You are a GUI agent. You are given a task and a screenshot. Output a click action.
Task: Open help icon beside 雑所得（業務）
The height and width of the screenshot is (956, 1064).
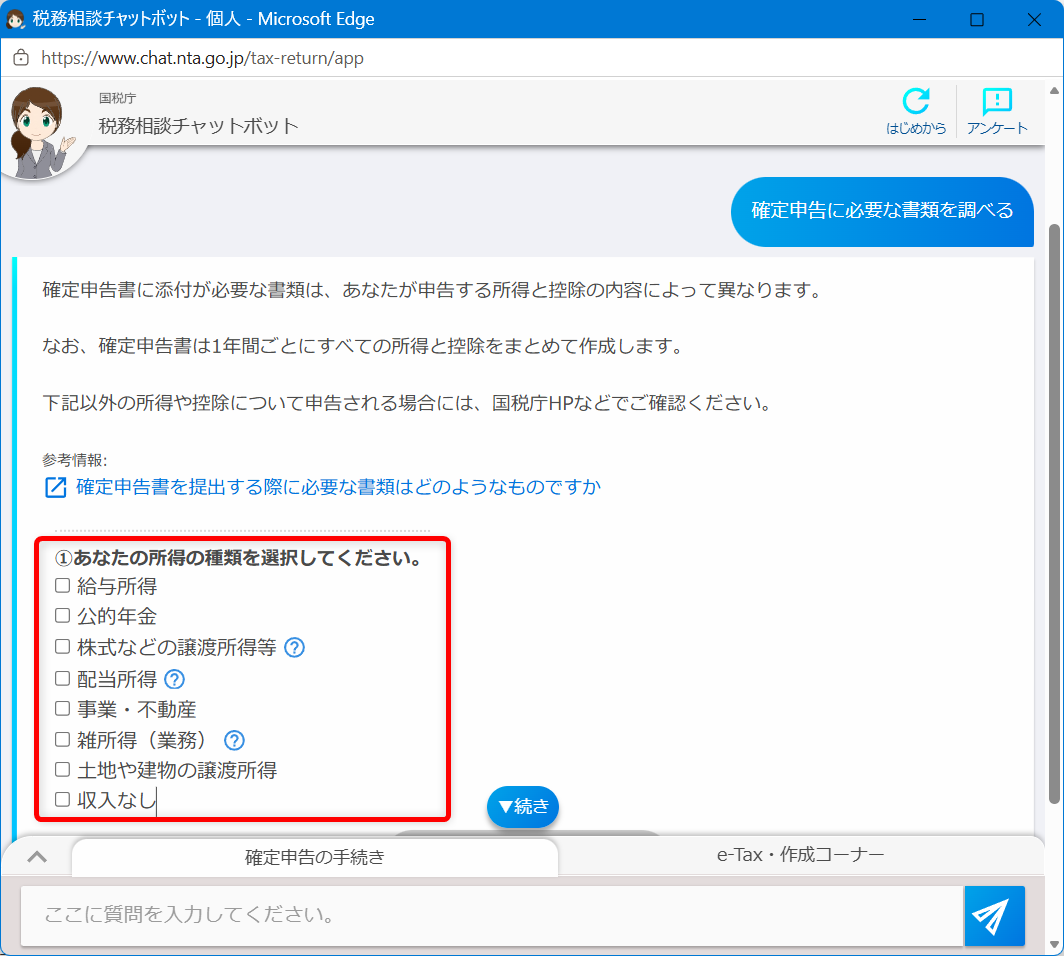coord(234,740)
